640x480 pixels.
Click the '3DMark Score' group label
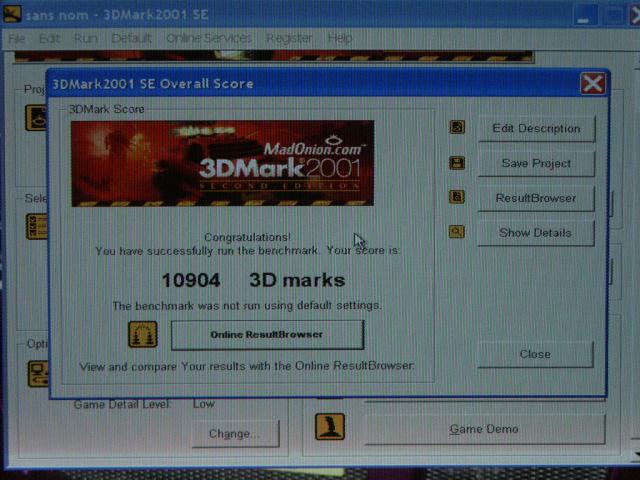point(106,109)
